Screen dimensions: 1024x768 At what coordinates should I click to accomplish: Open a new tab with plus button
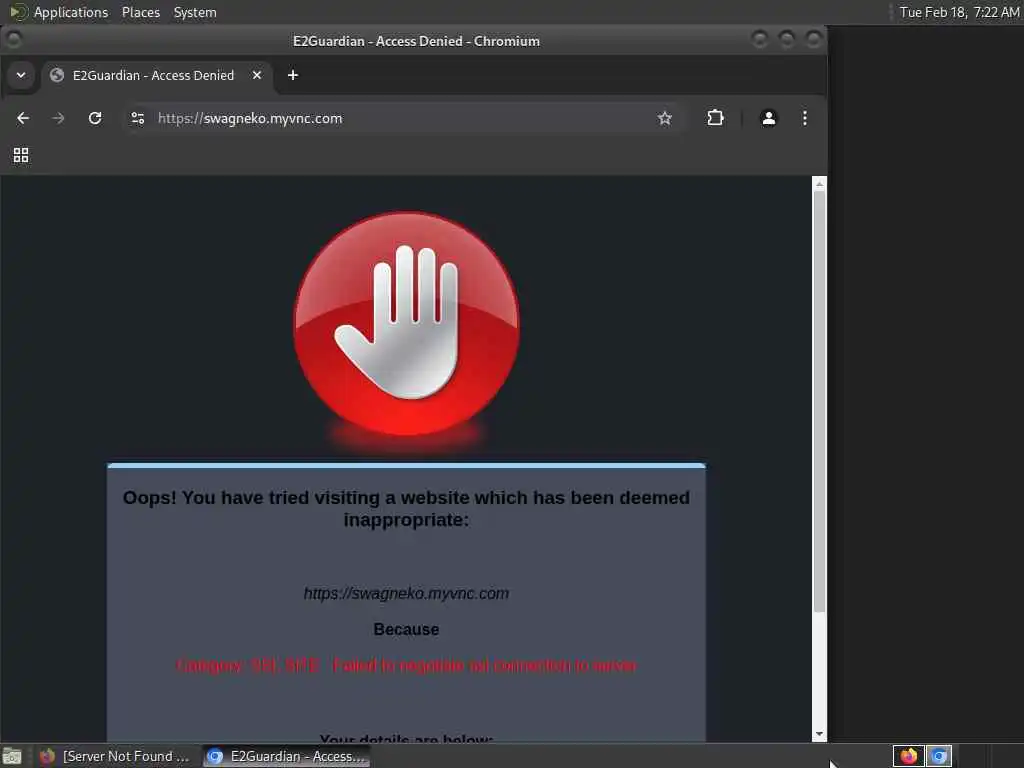pos(293,75)
